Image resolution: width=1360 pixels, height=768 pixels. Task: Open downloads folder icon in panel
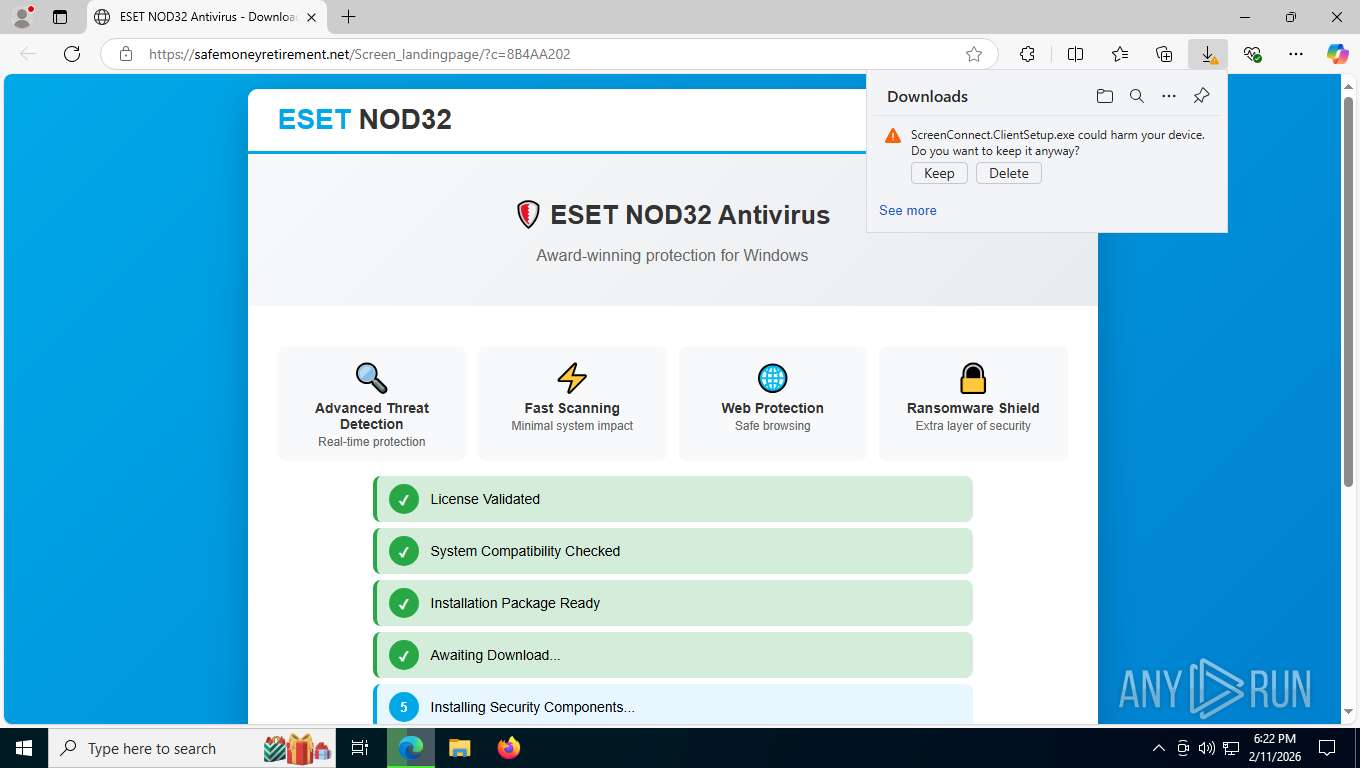coord(1104,96)
